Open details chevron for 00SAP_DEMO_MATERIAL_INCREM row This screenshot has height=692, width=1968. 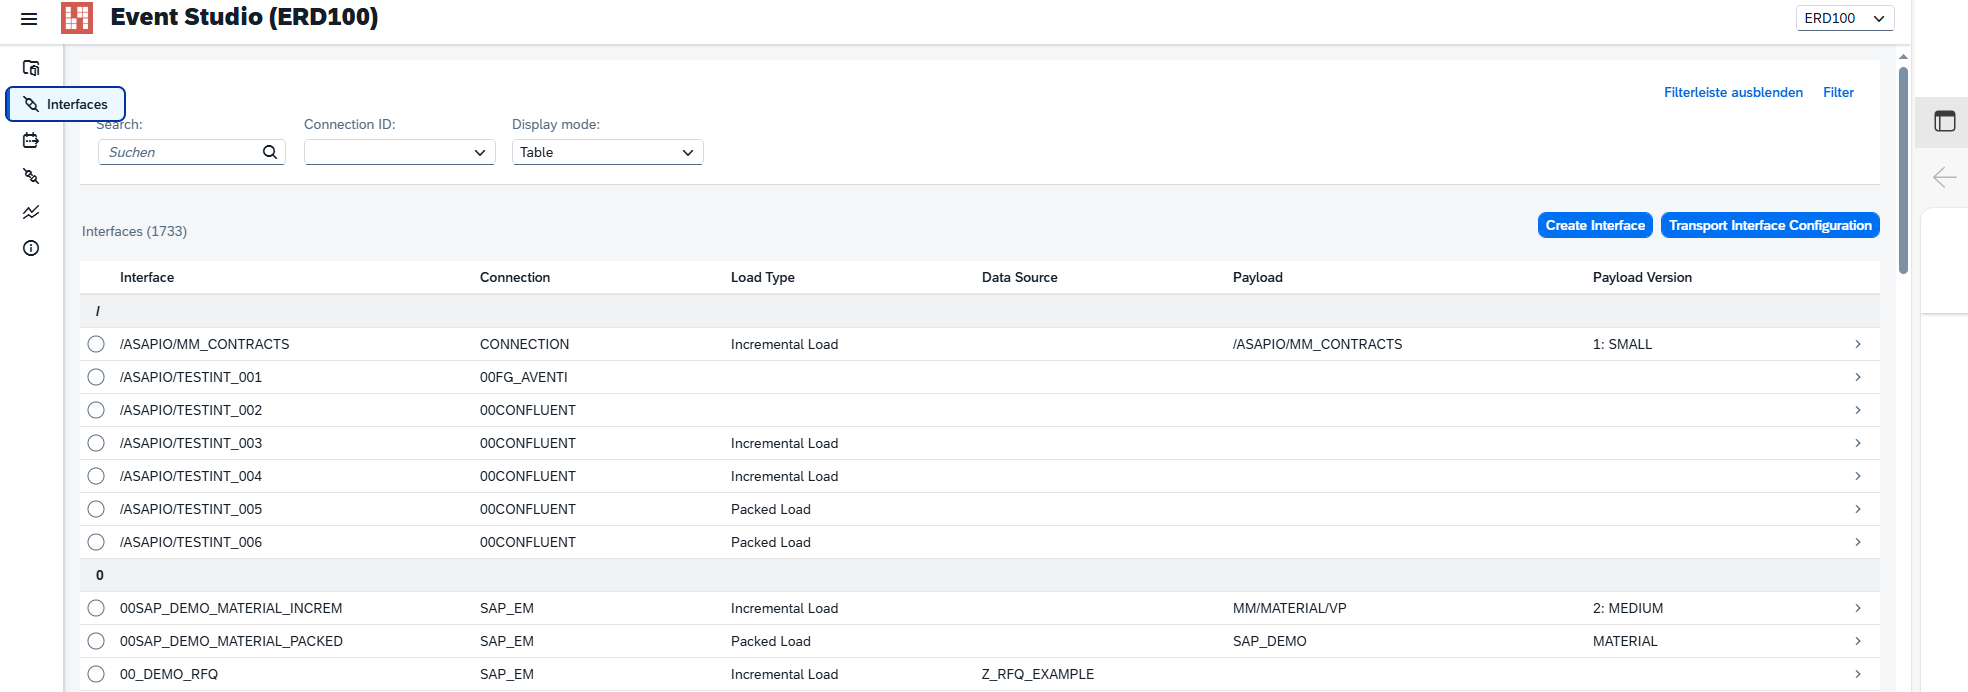[1858, 608]
